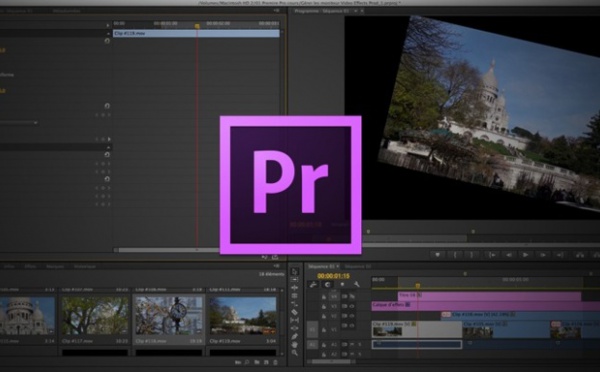Select Clip #119.mov thumbnail in Project panel
Viewport: 600px width, 372px height.
pos(243,315)
